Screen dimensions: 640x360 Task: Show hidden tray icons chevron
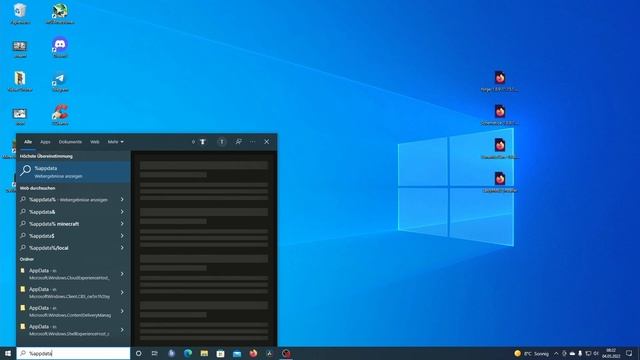pyautogui.click(x=556, y=353)
